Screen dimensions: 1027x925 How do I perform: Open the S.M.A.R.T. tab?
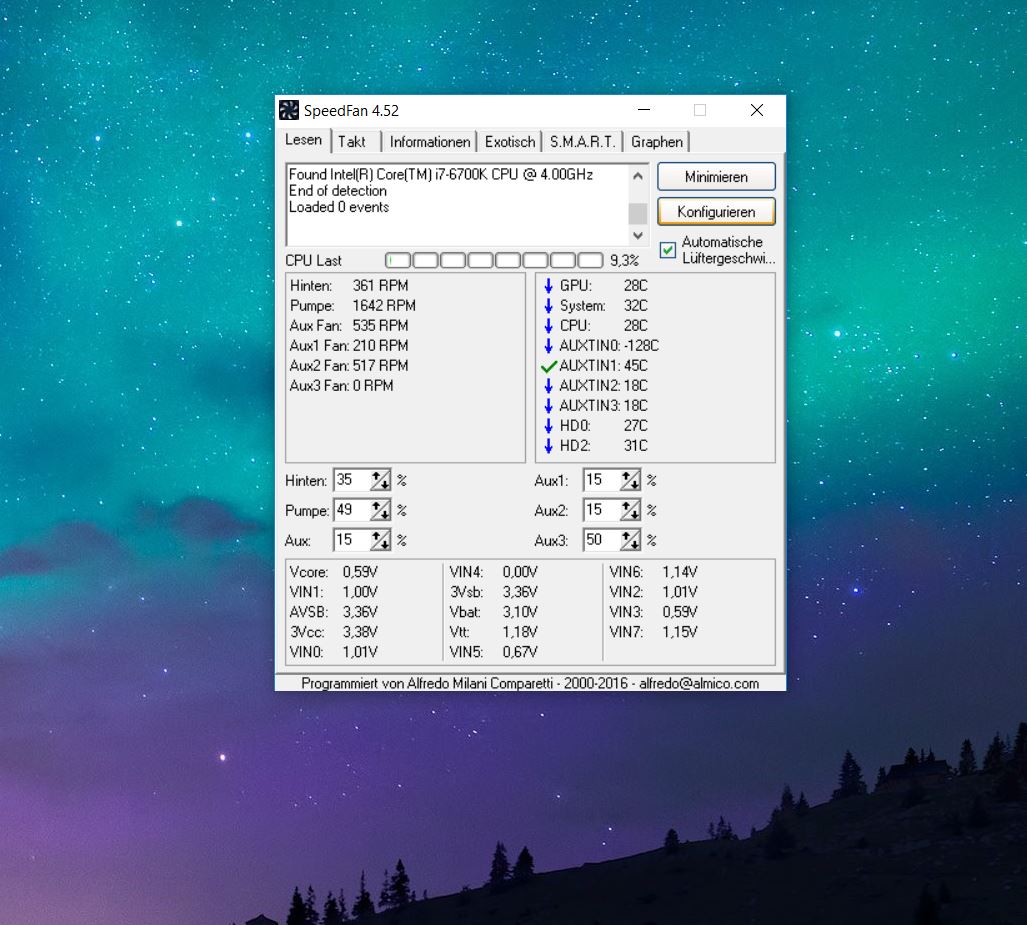(582, 142)
